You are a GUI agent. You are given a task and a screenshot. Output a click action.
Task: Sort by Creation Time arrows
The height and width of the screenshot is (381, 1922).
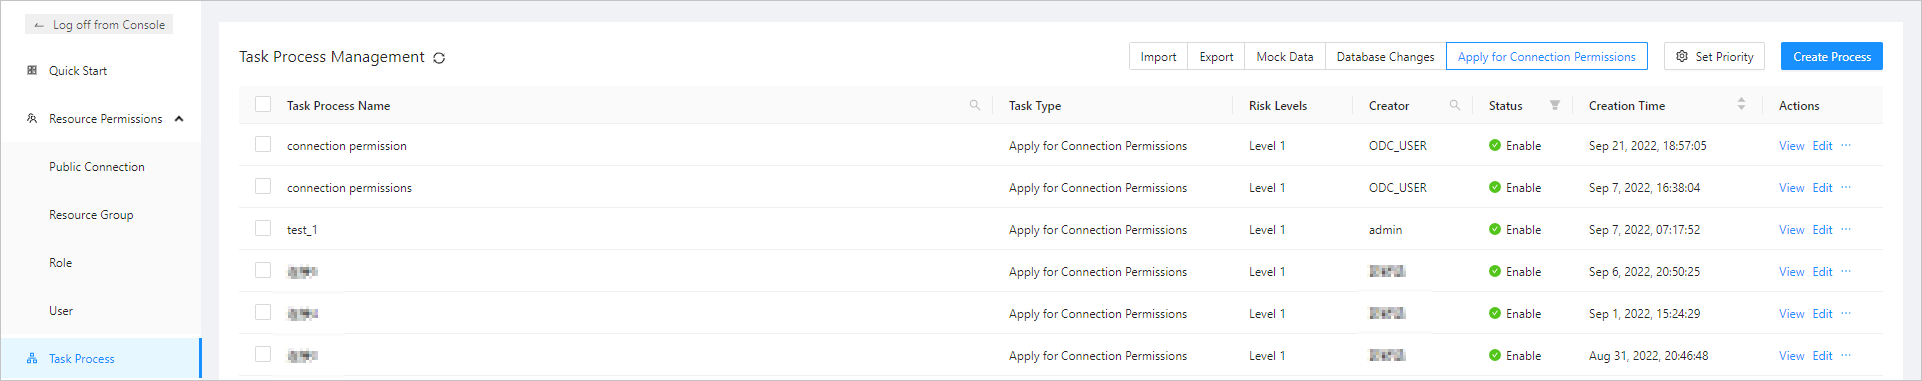1741,104
